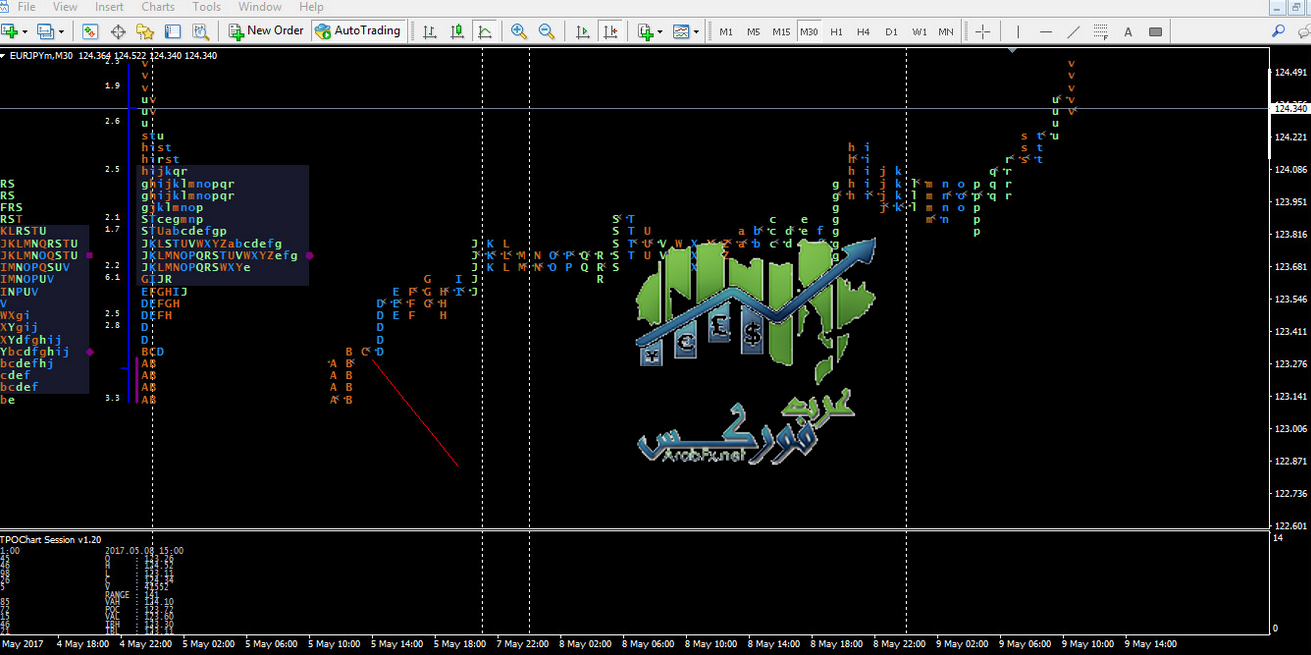Open the Help menu
Screen dimensions: 1311x655
coord(311,7)
